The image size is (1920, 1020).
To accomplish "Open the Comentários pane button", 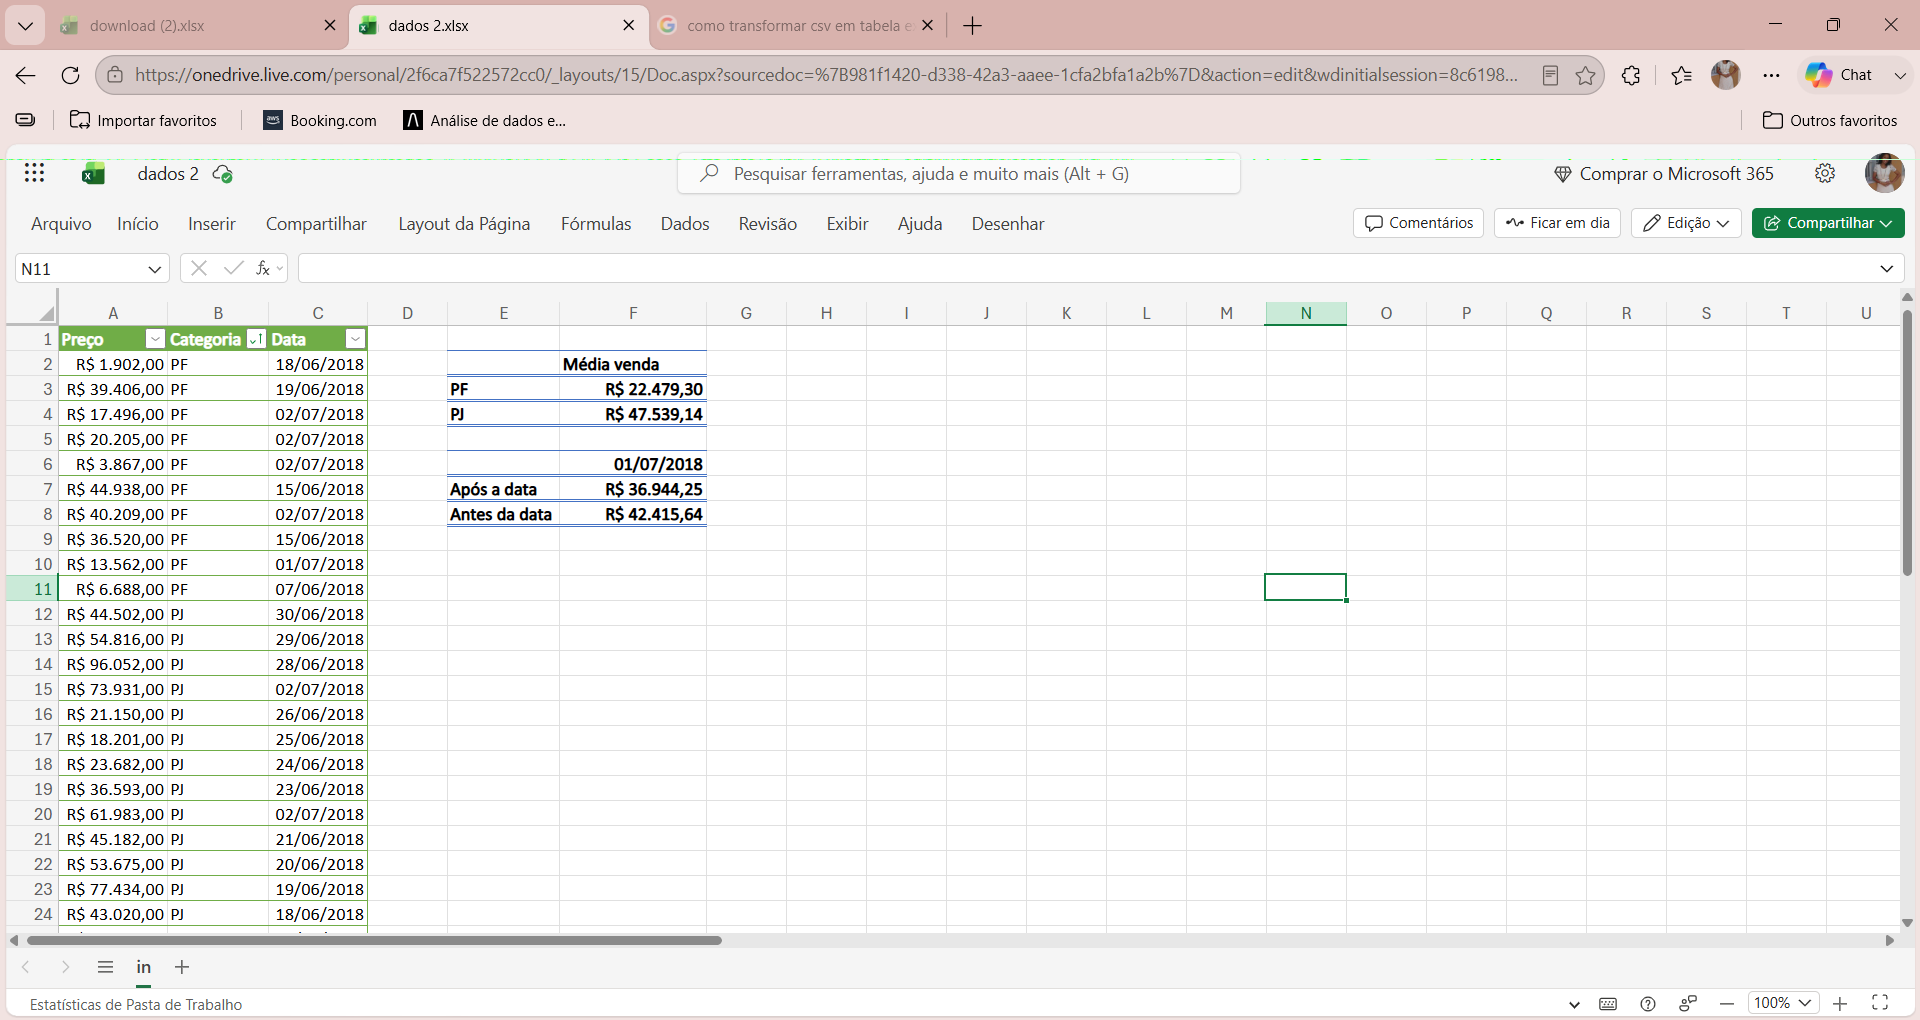I will tap(1418, 223).
